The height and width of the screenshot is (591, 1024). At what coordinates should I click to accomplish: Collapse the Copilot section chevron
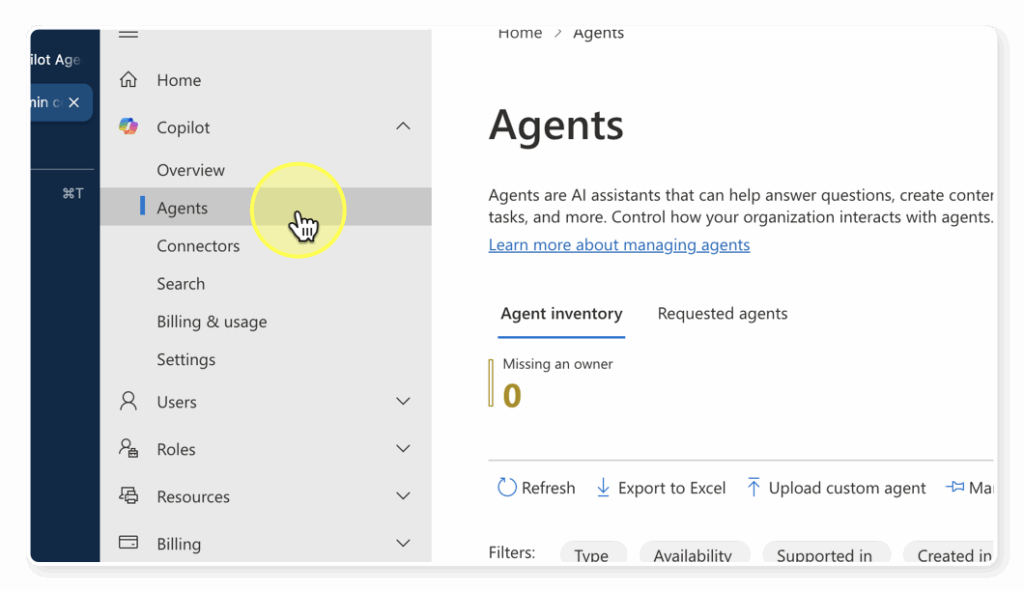403,127
